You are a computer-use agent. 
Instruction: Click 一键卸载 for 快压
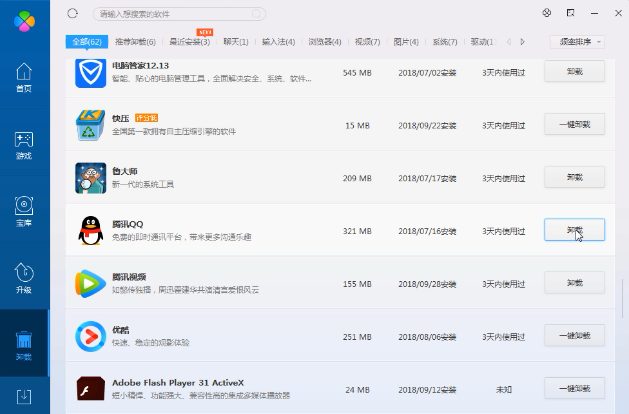(x=574, y=124)
